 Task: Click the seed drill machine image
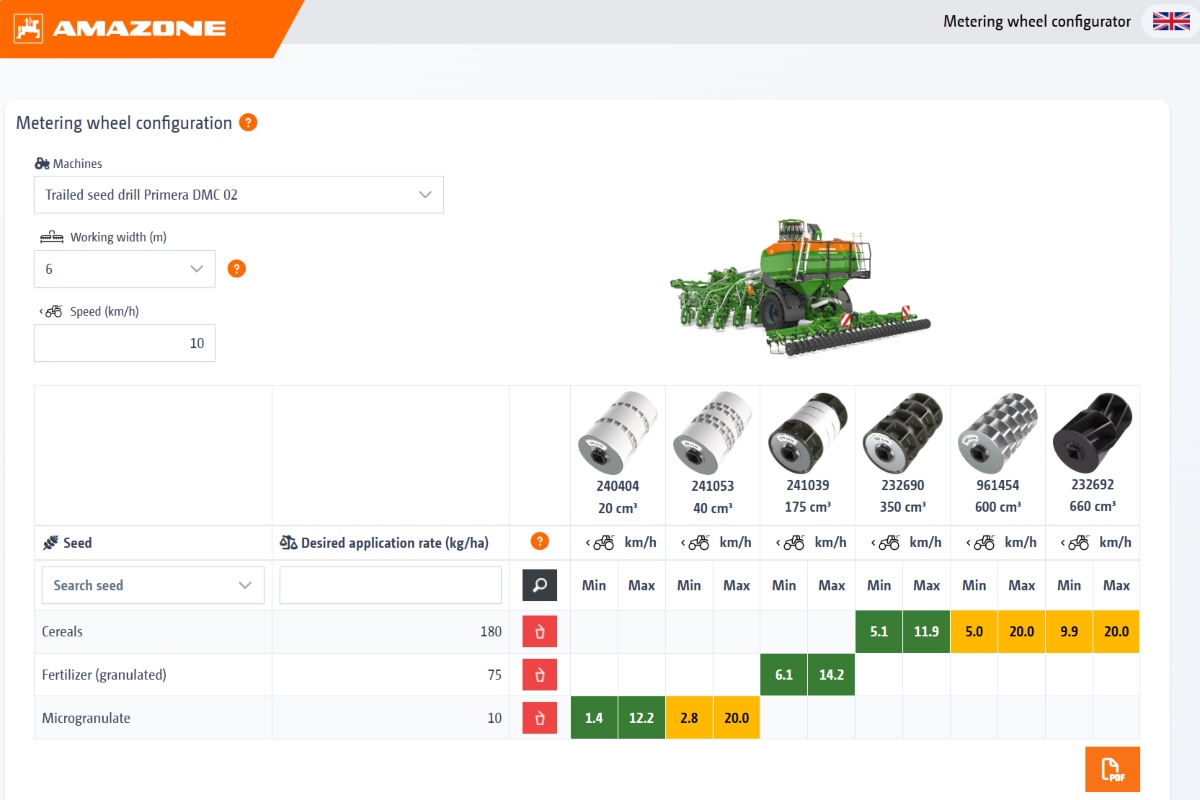point(800,287)
